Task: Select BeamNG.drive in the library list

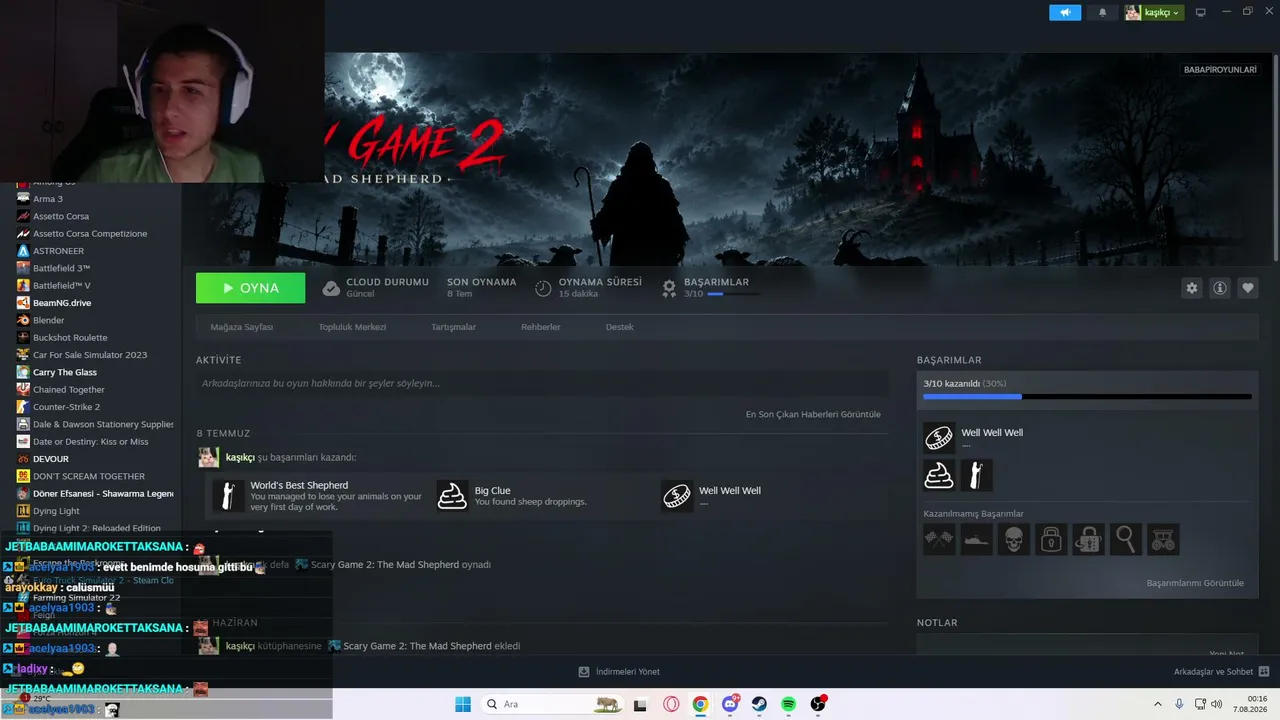Action: click(x=62, y=303)
